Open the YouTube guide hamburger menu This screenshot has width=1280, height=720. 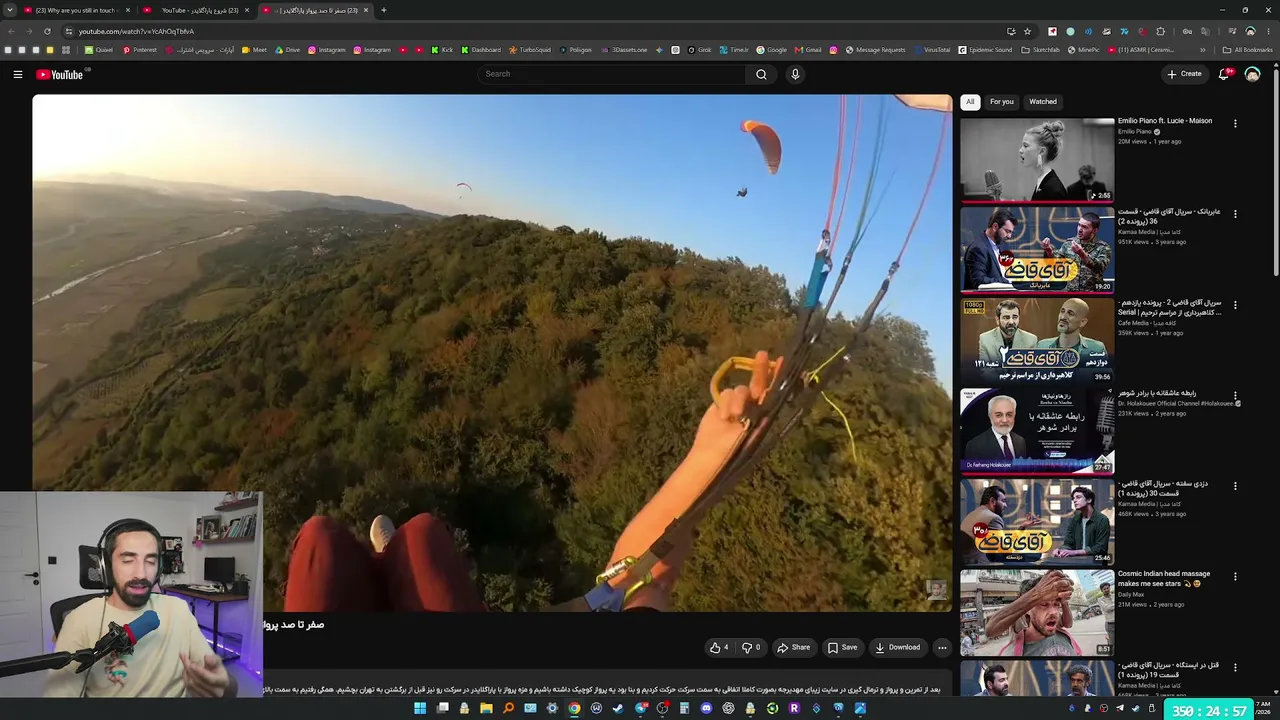[17, 74]
